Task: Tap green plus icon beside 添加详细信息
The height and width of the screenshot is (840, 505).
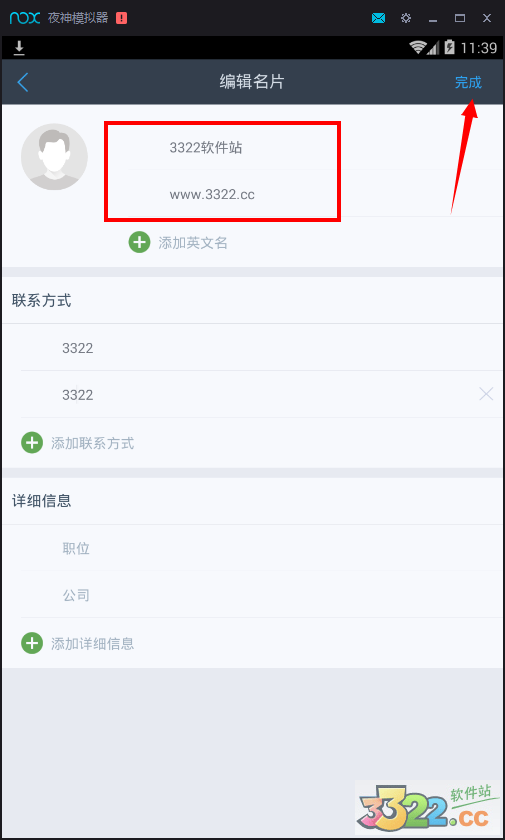Action: click(x=32, y=643)
